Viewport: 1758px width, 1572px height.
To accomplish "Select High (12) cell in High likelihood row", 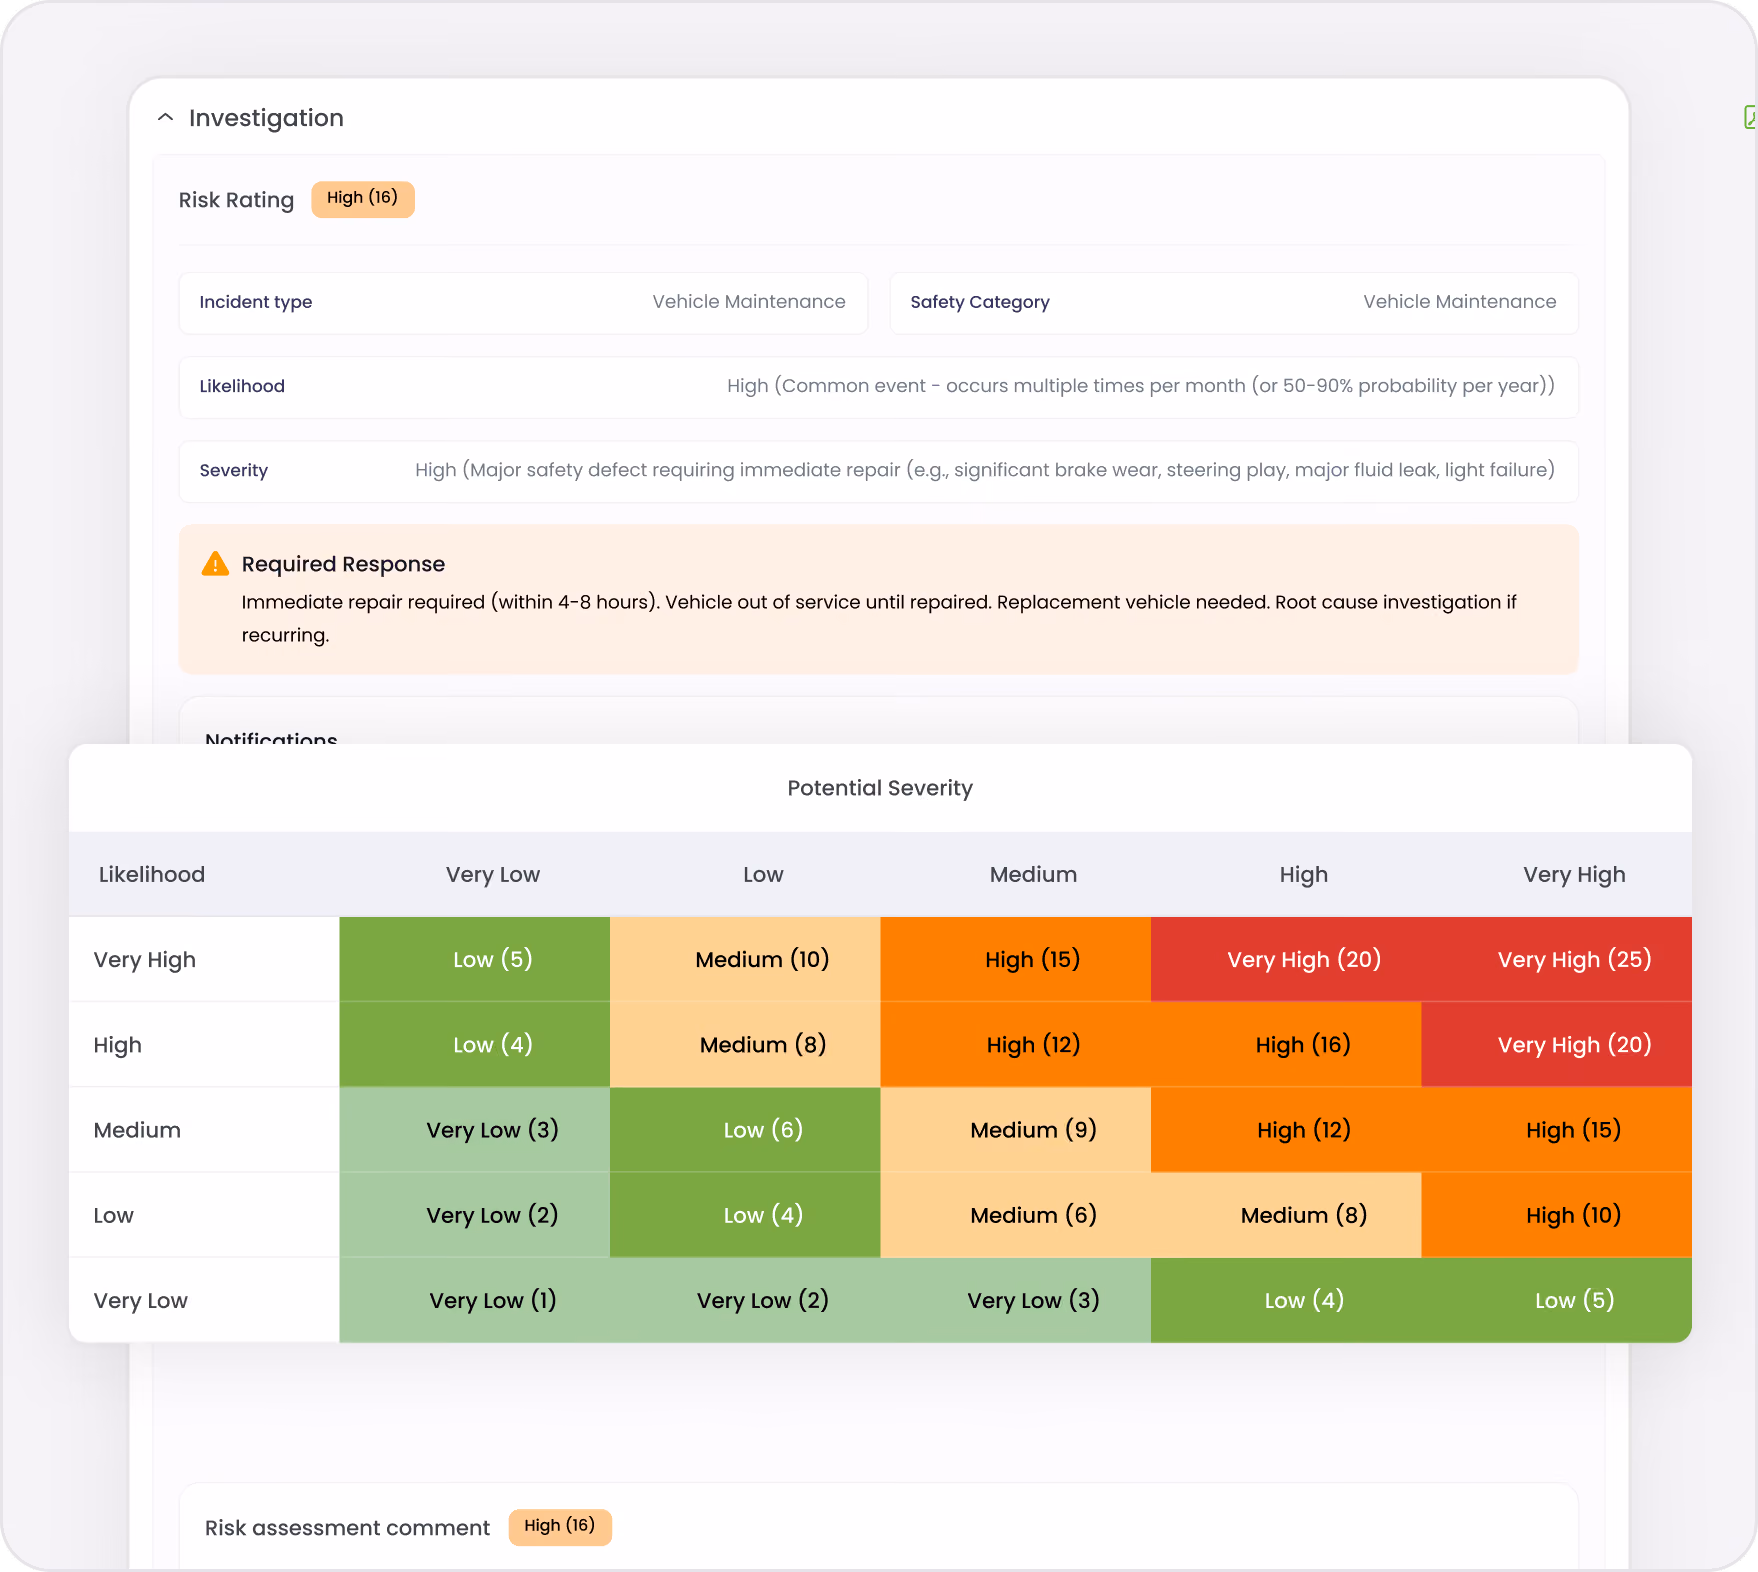I will pyautogui.click(x=1016, y=1044).
